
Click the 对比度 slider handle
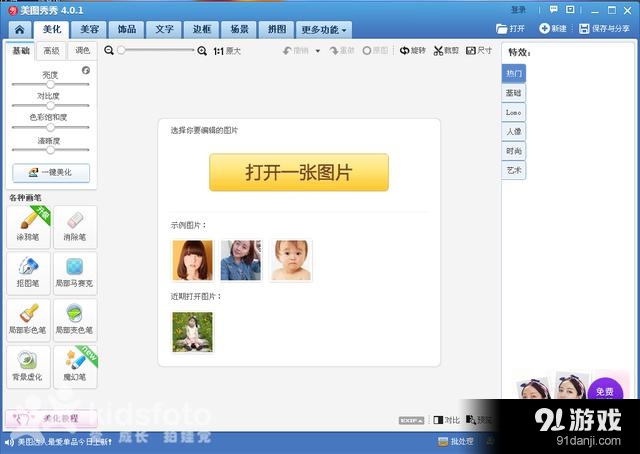(x=50, y=106)
